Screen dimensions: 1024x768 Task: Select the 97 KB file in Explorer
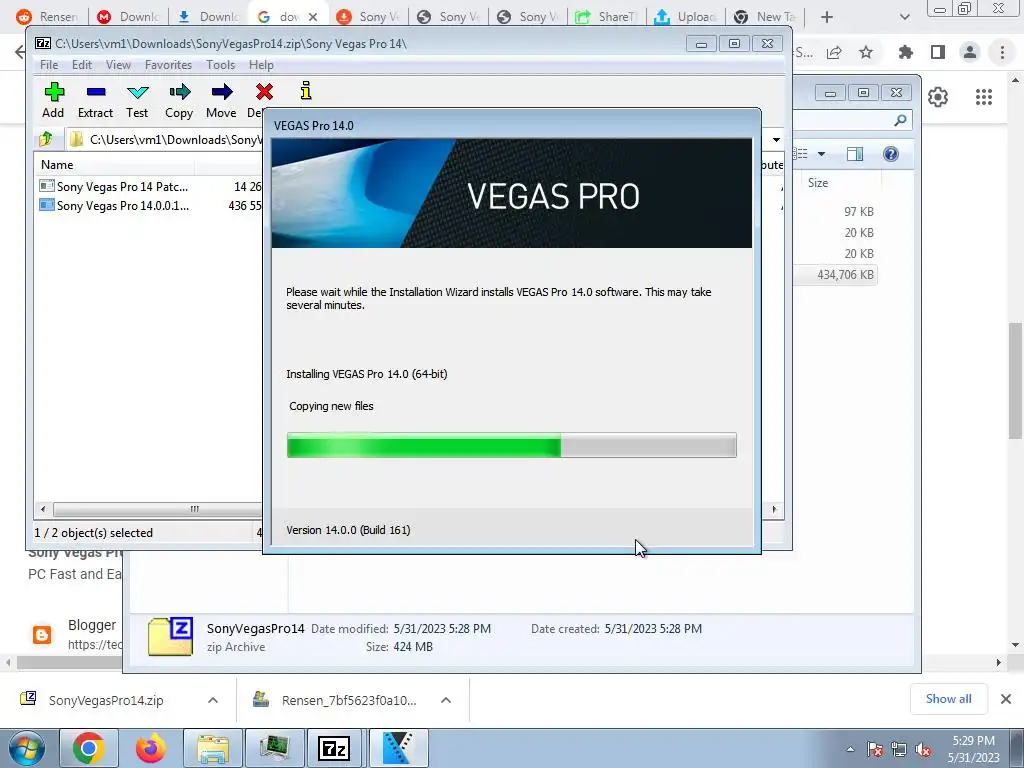859,212
